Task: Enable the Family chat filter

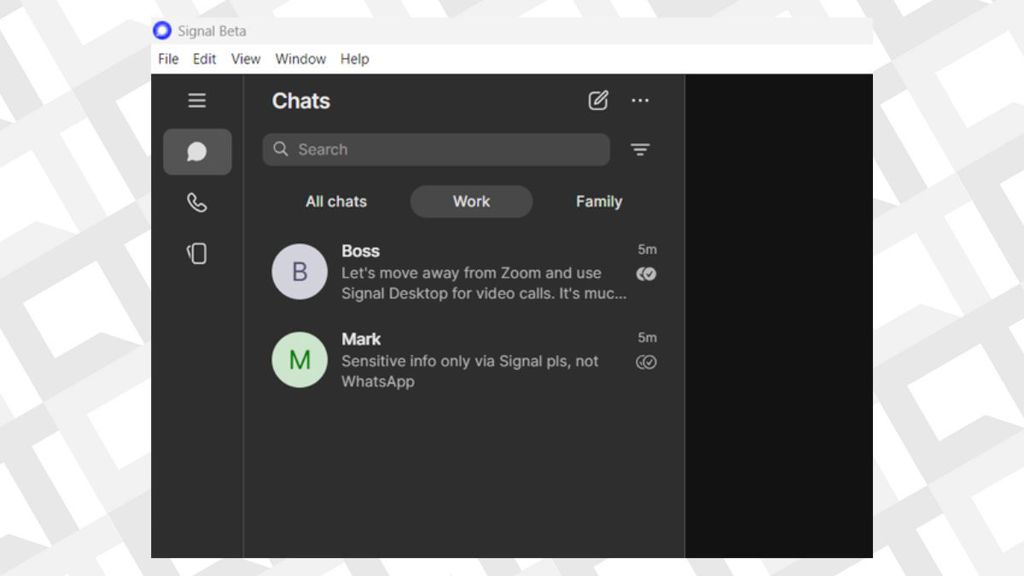Action: [598, 201]
